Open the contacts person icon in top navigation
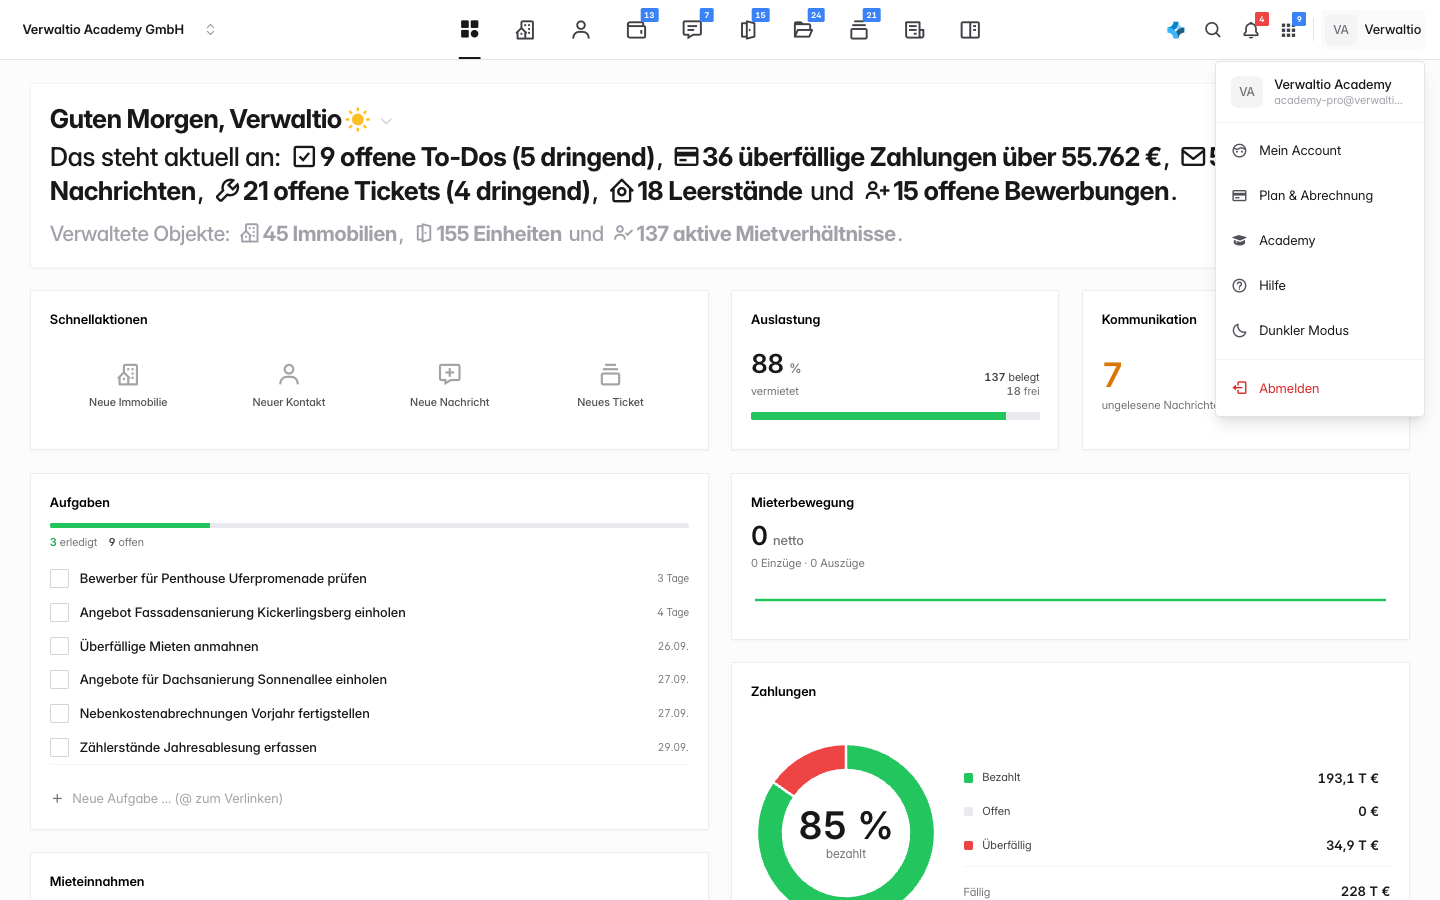The image size is (1440, 900). pos(581,30)
